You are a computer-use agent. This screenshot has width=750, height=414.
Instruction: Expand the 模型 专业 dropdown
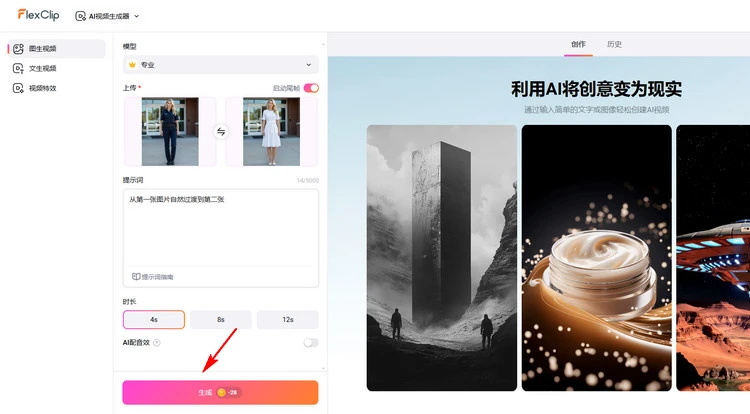[221, 65]
